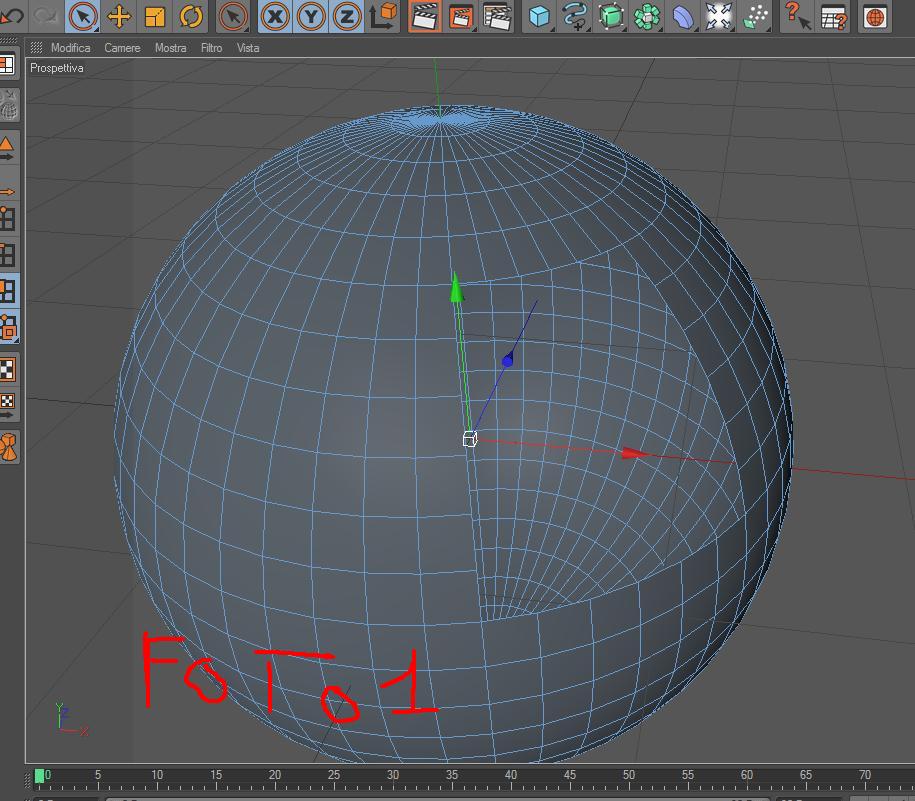This screenshot has height=801, width=915.
Task: Toggle the Y axis lock
Action: (311, 16)
